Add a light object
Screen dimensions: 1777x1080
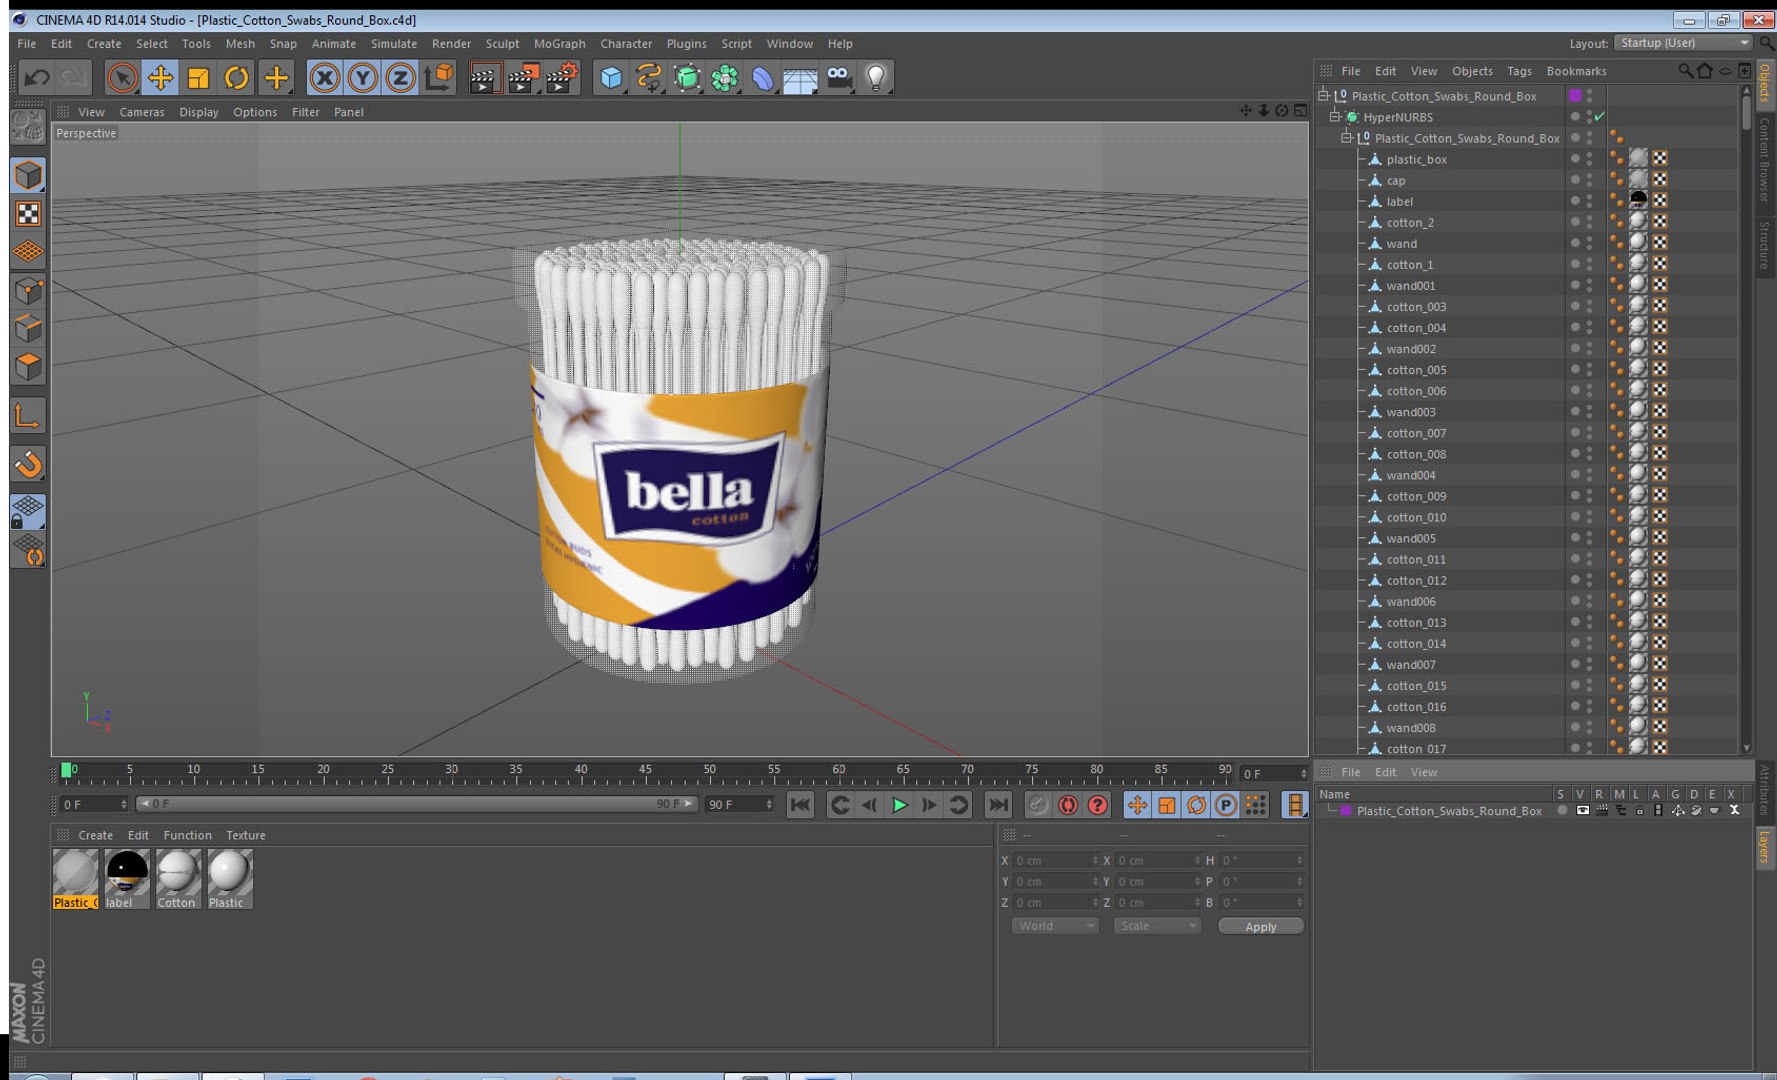[x=877, y=77]
